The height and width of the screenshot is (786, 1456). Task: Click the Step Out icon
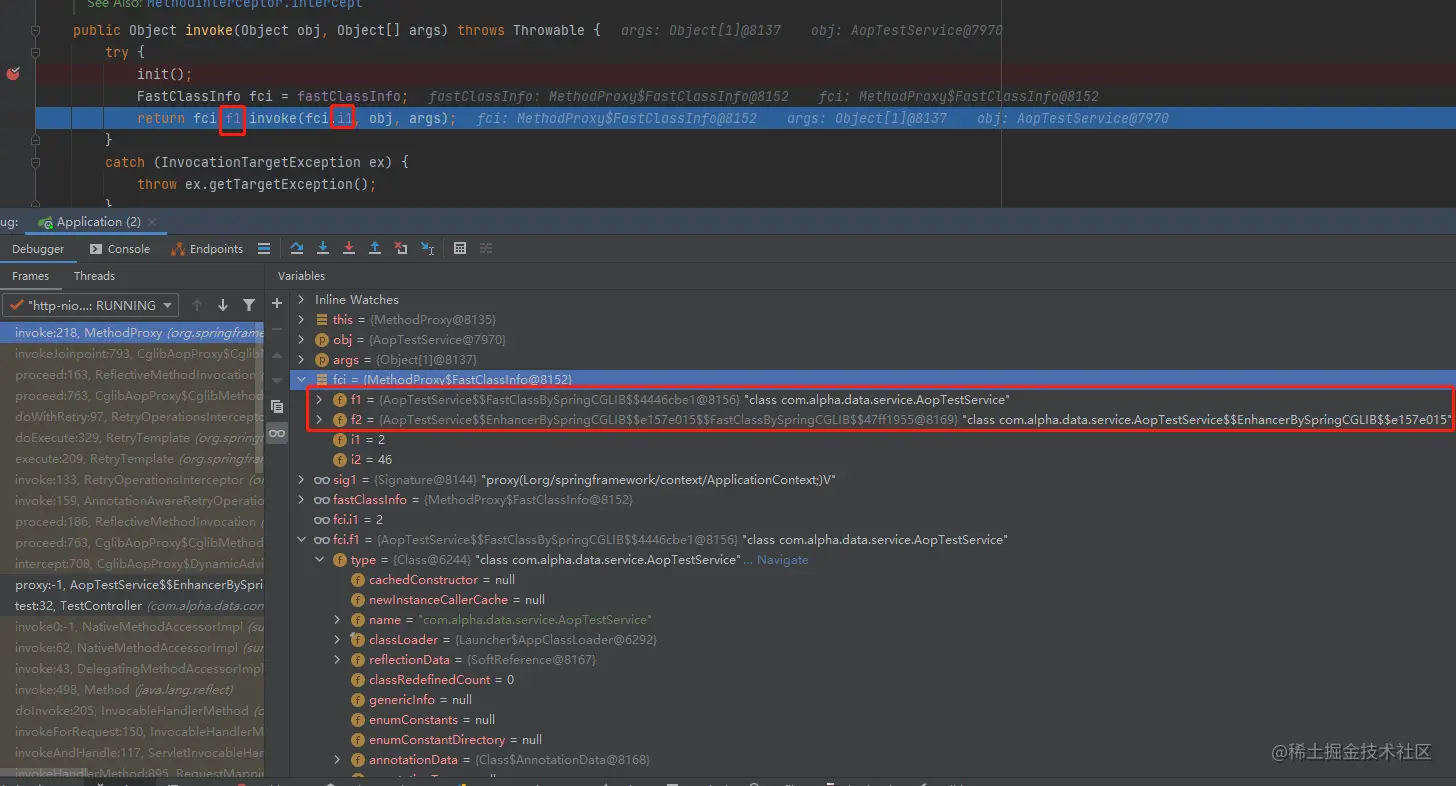pos(375,248)
